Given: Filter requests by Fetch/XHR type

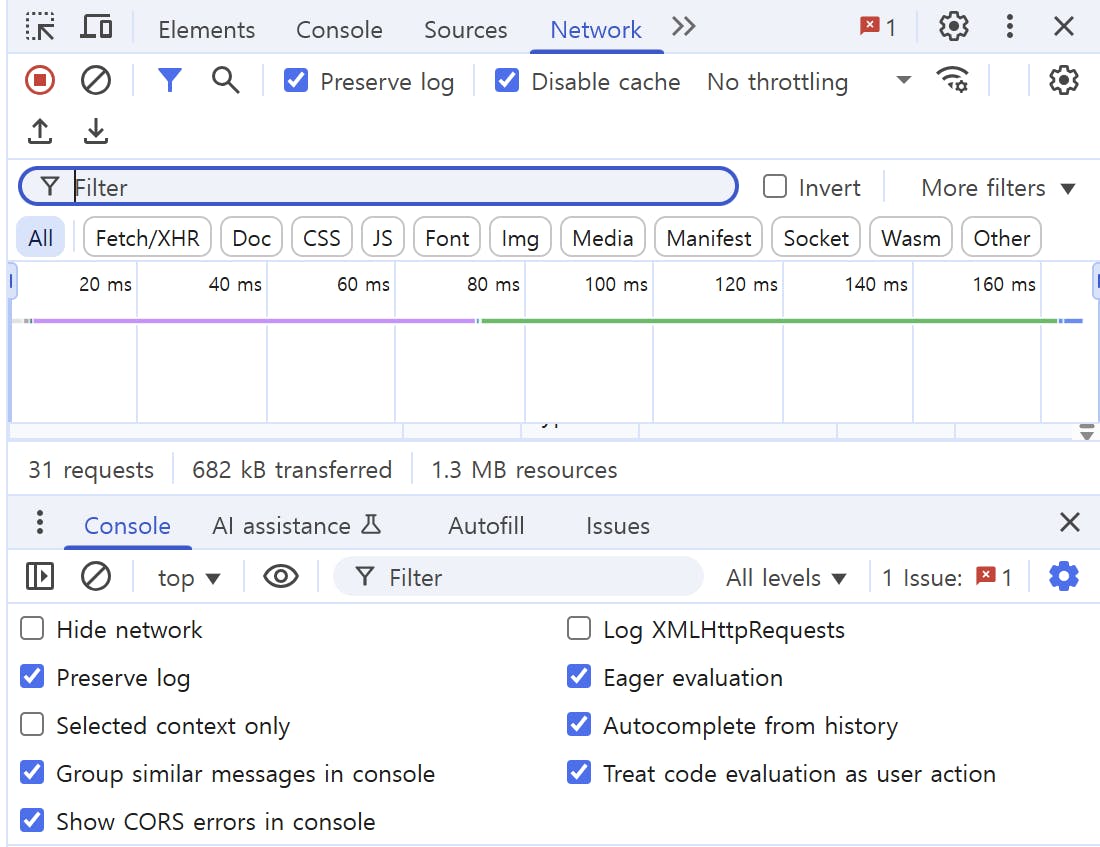Looking at the screenshot, I should point(147,238).
